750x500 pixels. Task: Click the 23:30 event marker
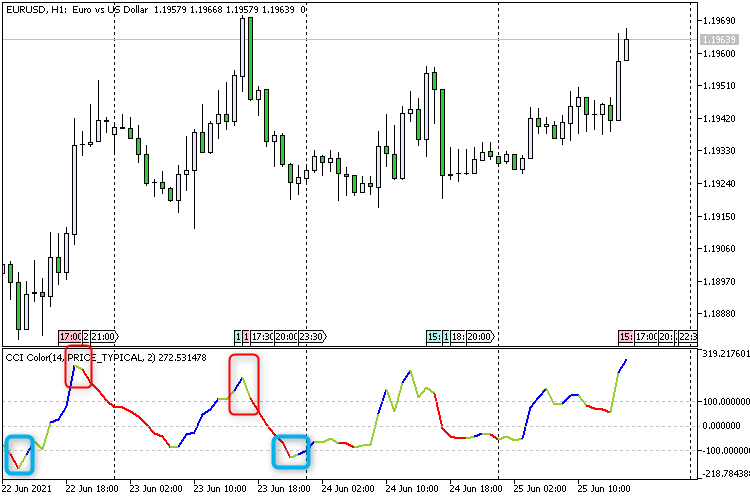point(312,337)
